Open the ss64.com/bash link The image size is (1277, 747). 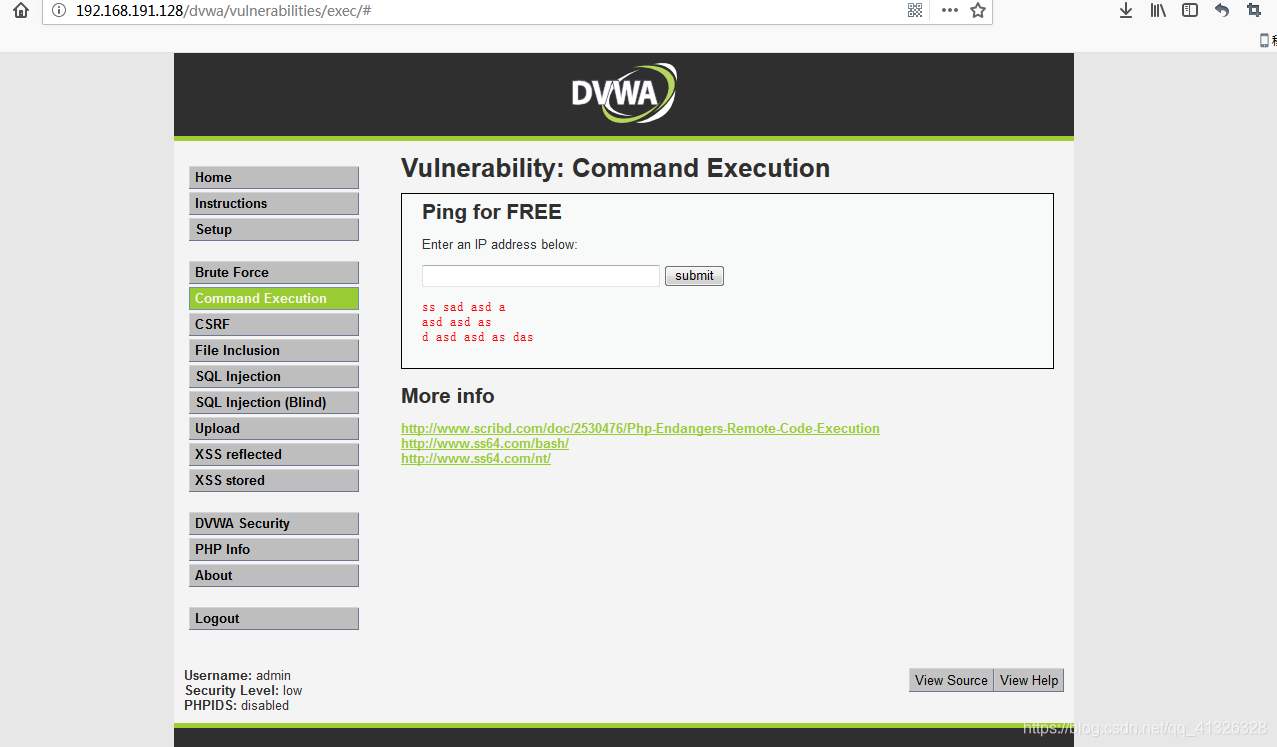pos(485,443)
